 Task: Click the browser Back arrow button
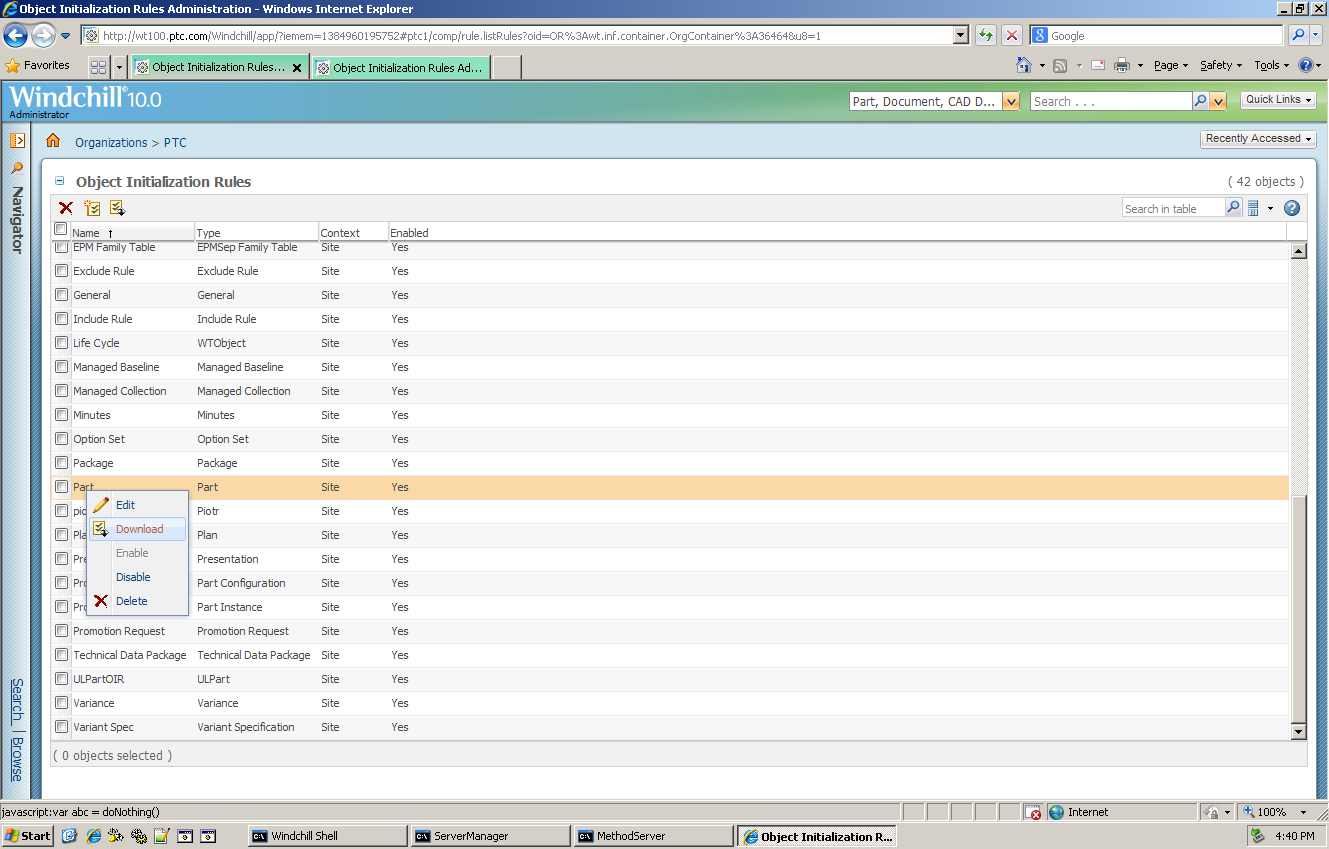15,35
